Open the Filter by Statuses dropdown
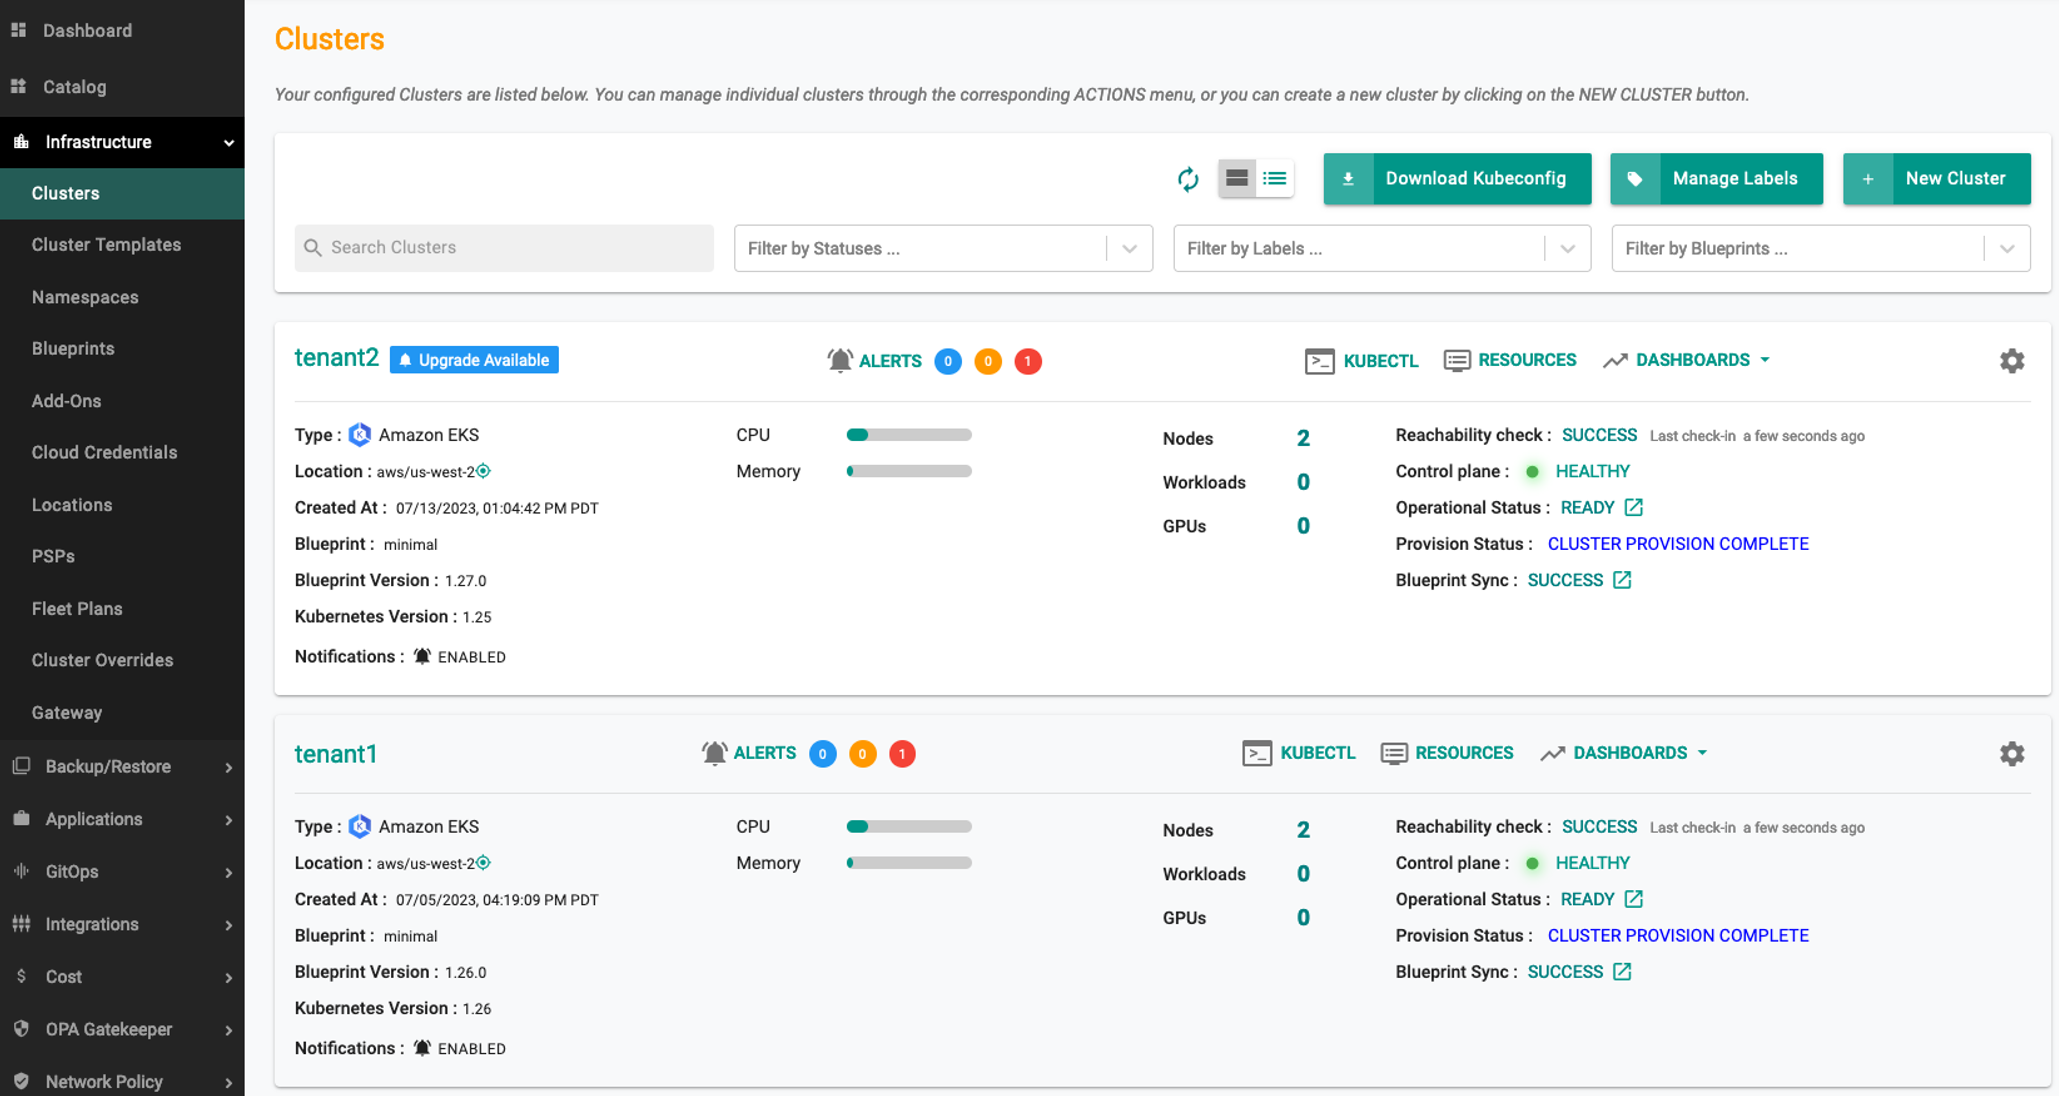Screen dimensions: 2059x1096 pyautogui.click(x=942, y=248)
